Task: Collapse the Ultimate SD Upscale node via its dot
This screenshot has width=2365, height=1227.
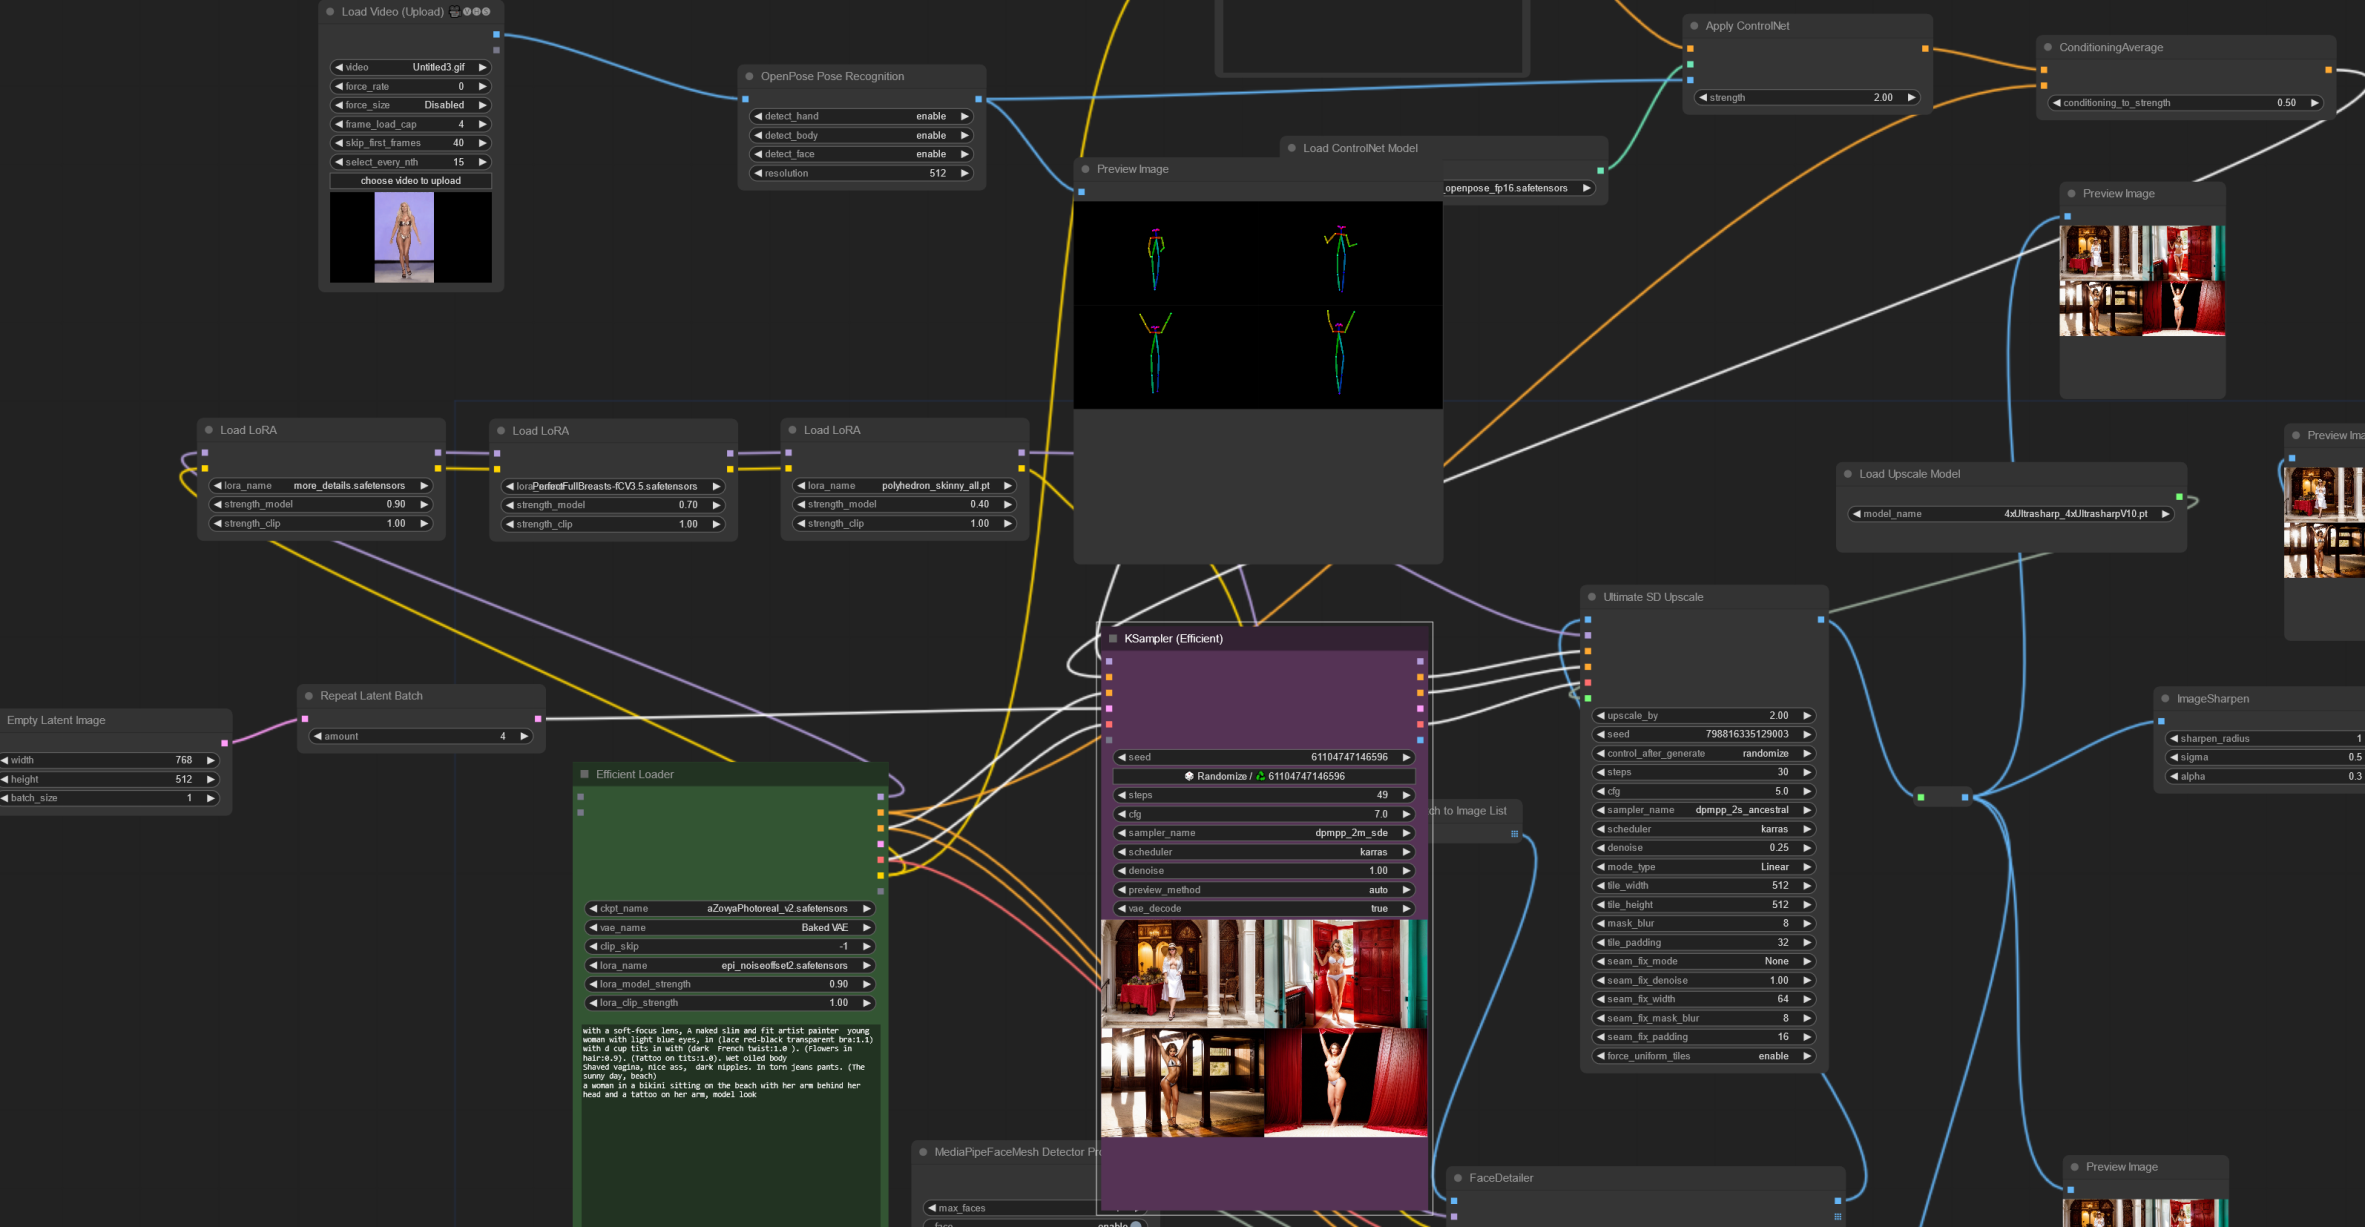Action: [x=1591, y=596]
